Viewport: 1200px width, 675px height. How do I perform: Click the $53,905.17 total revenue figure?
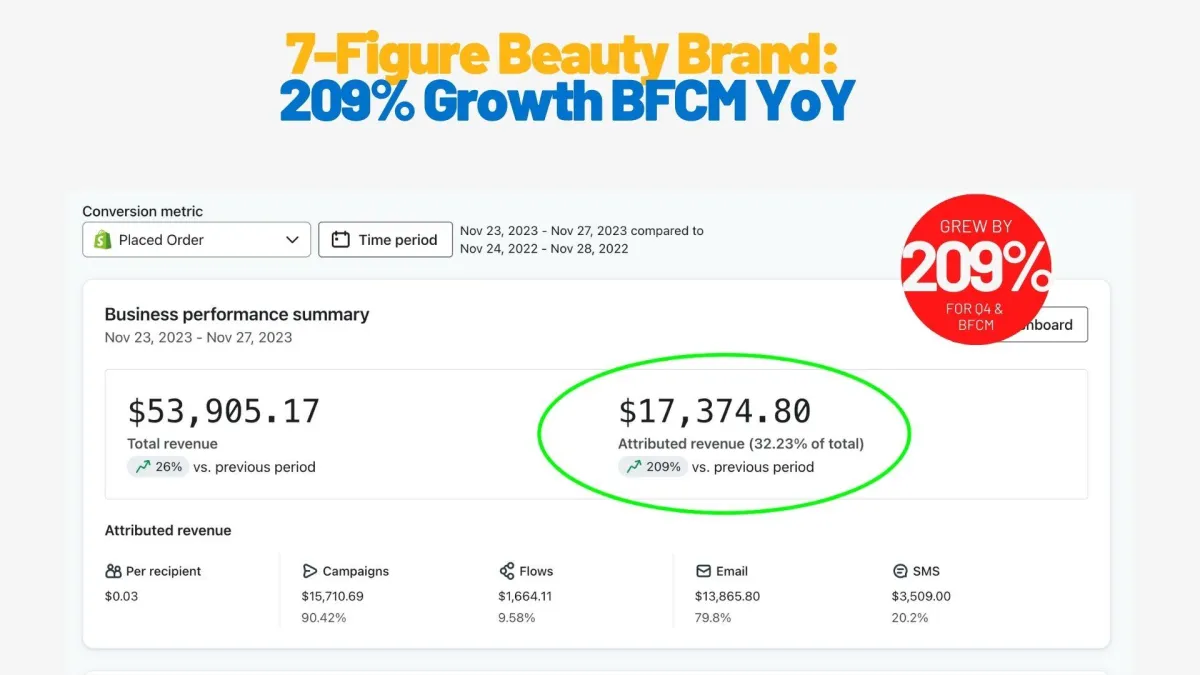pos(223,411)
